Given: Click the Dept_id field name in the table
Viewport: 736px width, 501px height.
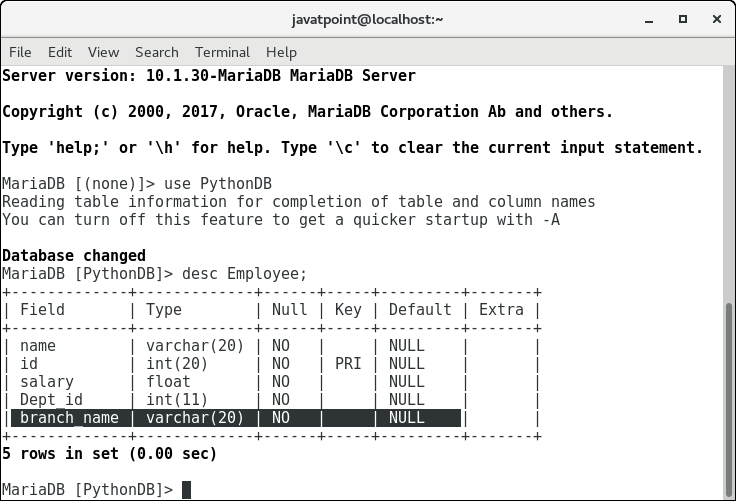Looking at the screenshot, I should (x=50, y=400).
